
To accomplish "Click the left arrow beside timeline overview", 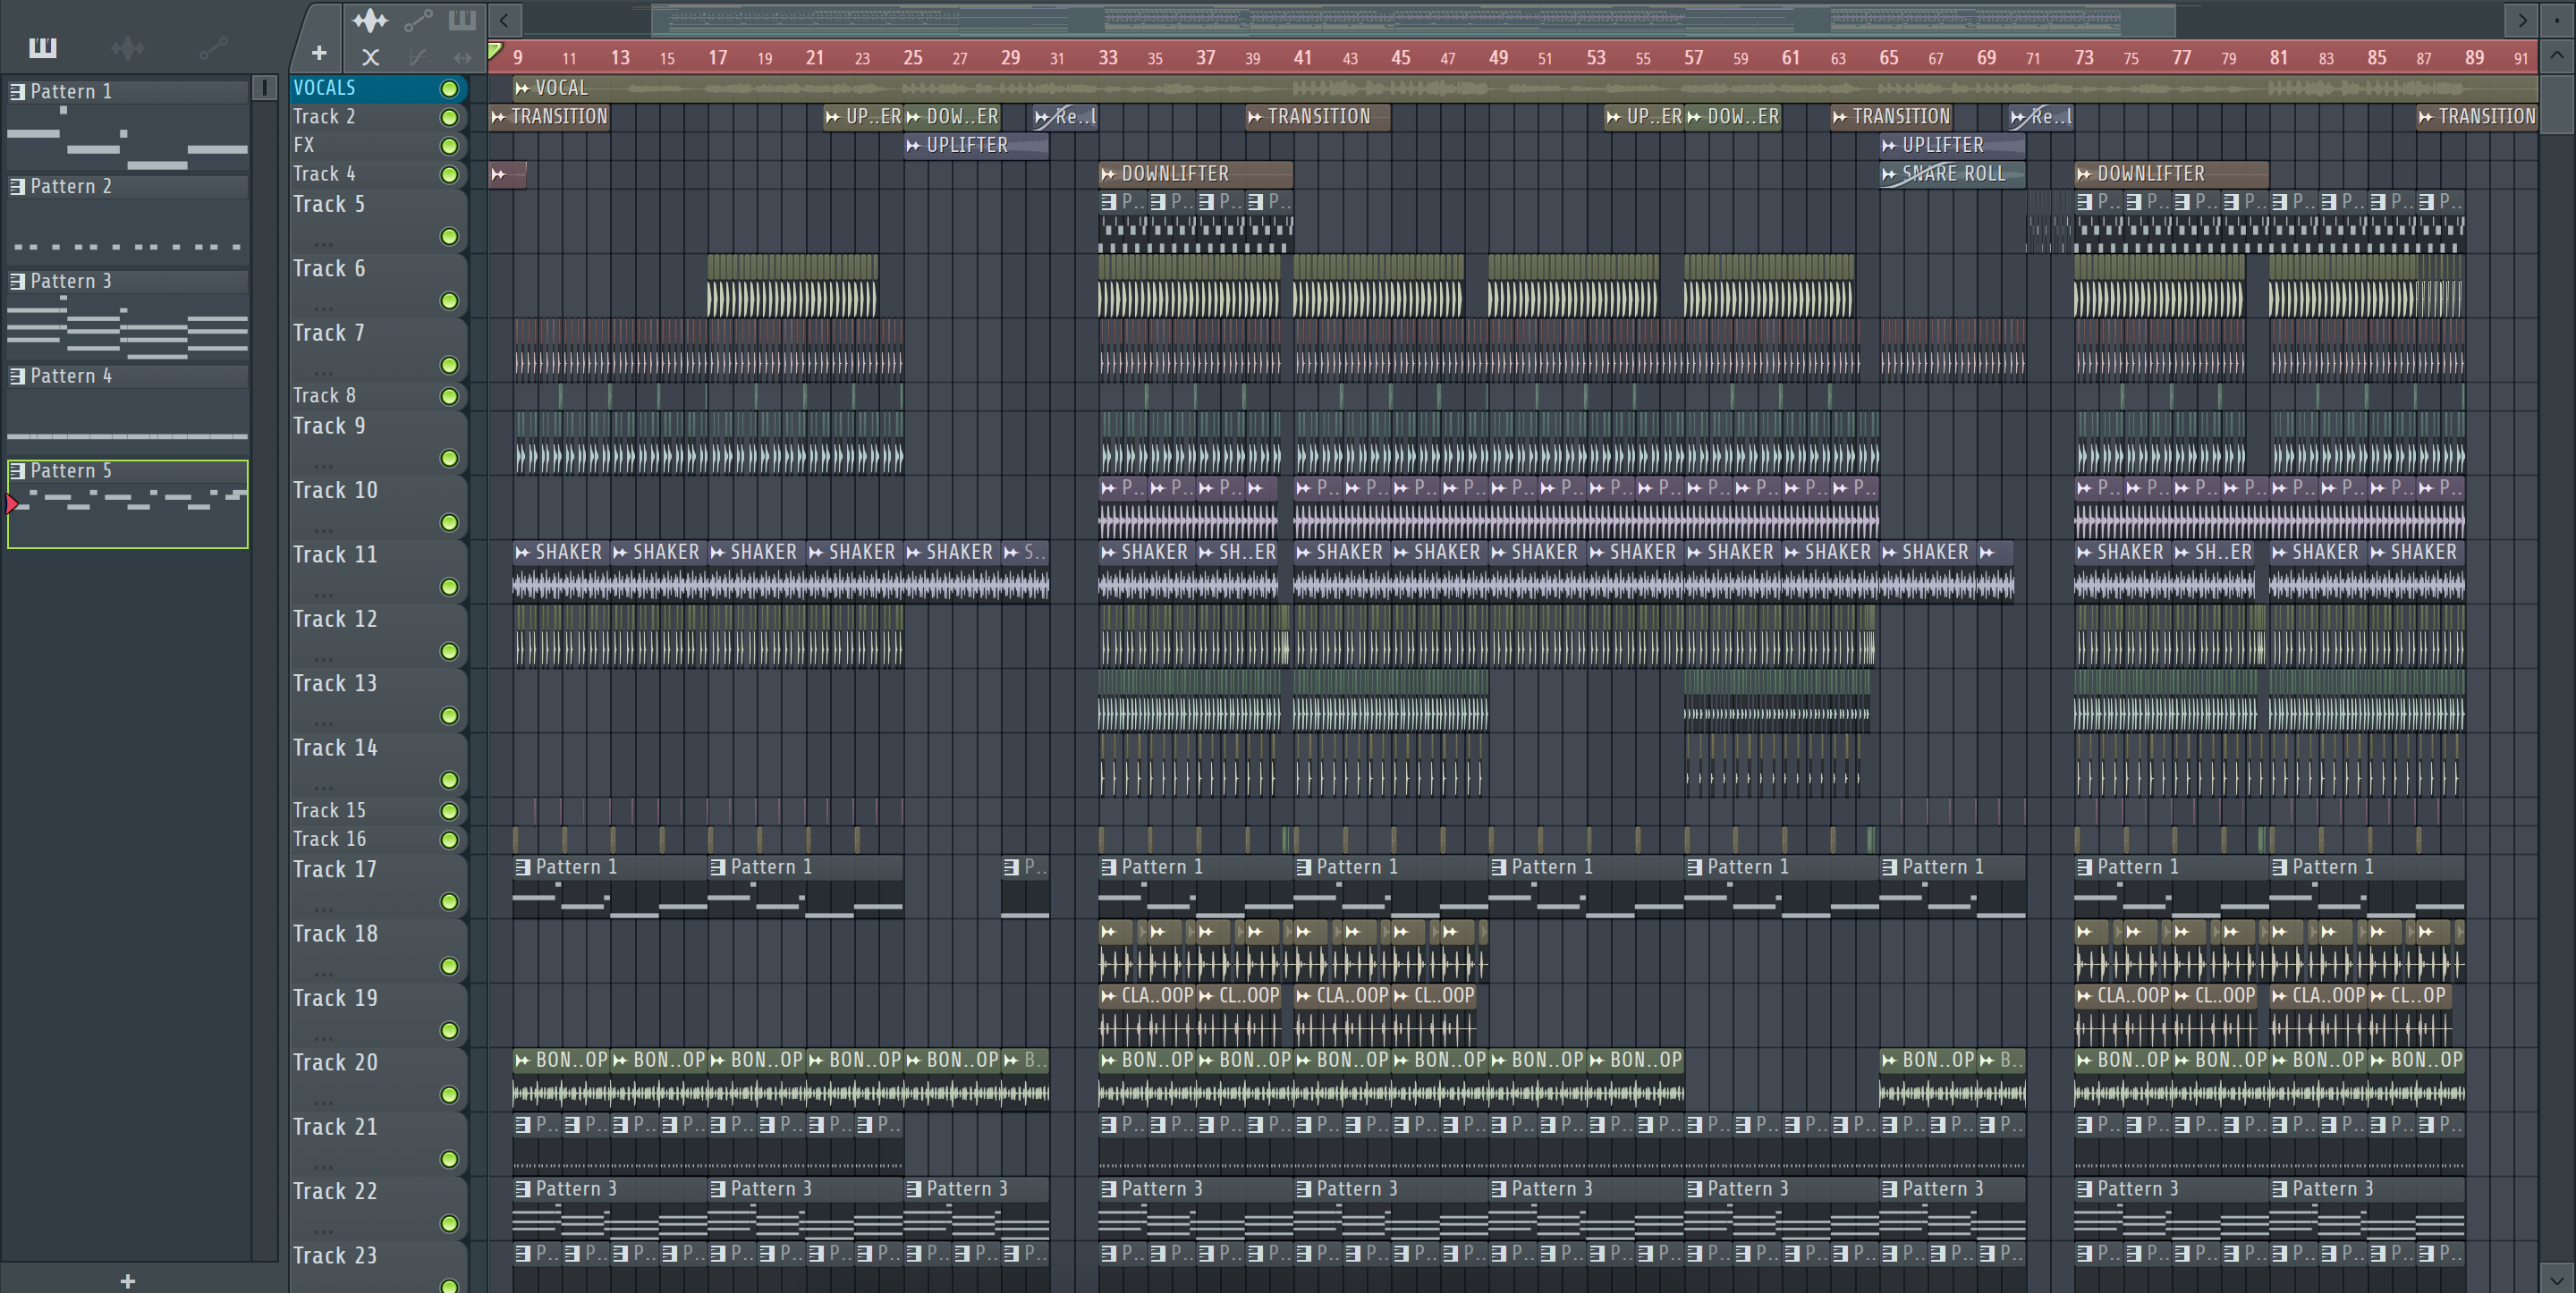I will (x=504, y=19).
